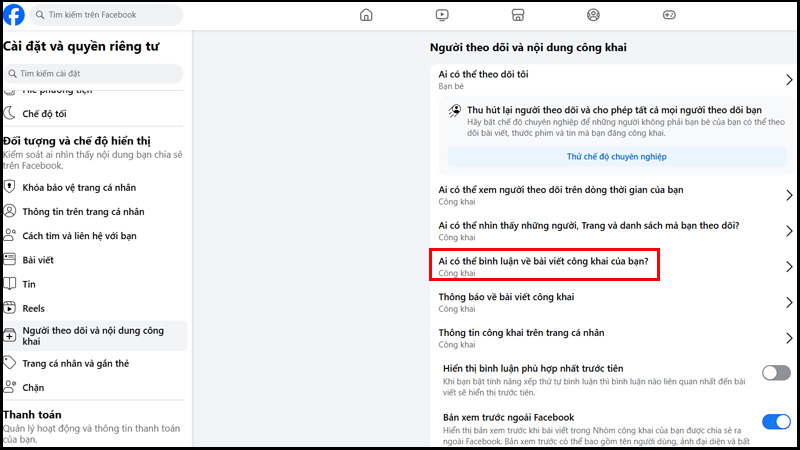Disable Bản xem trước ngoài Facebook switch
This screenshot has height=450, width=800.
pyautogui.click(x=775, y=421)
